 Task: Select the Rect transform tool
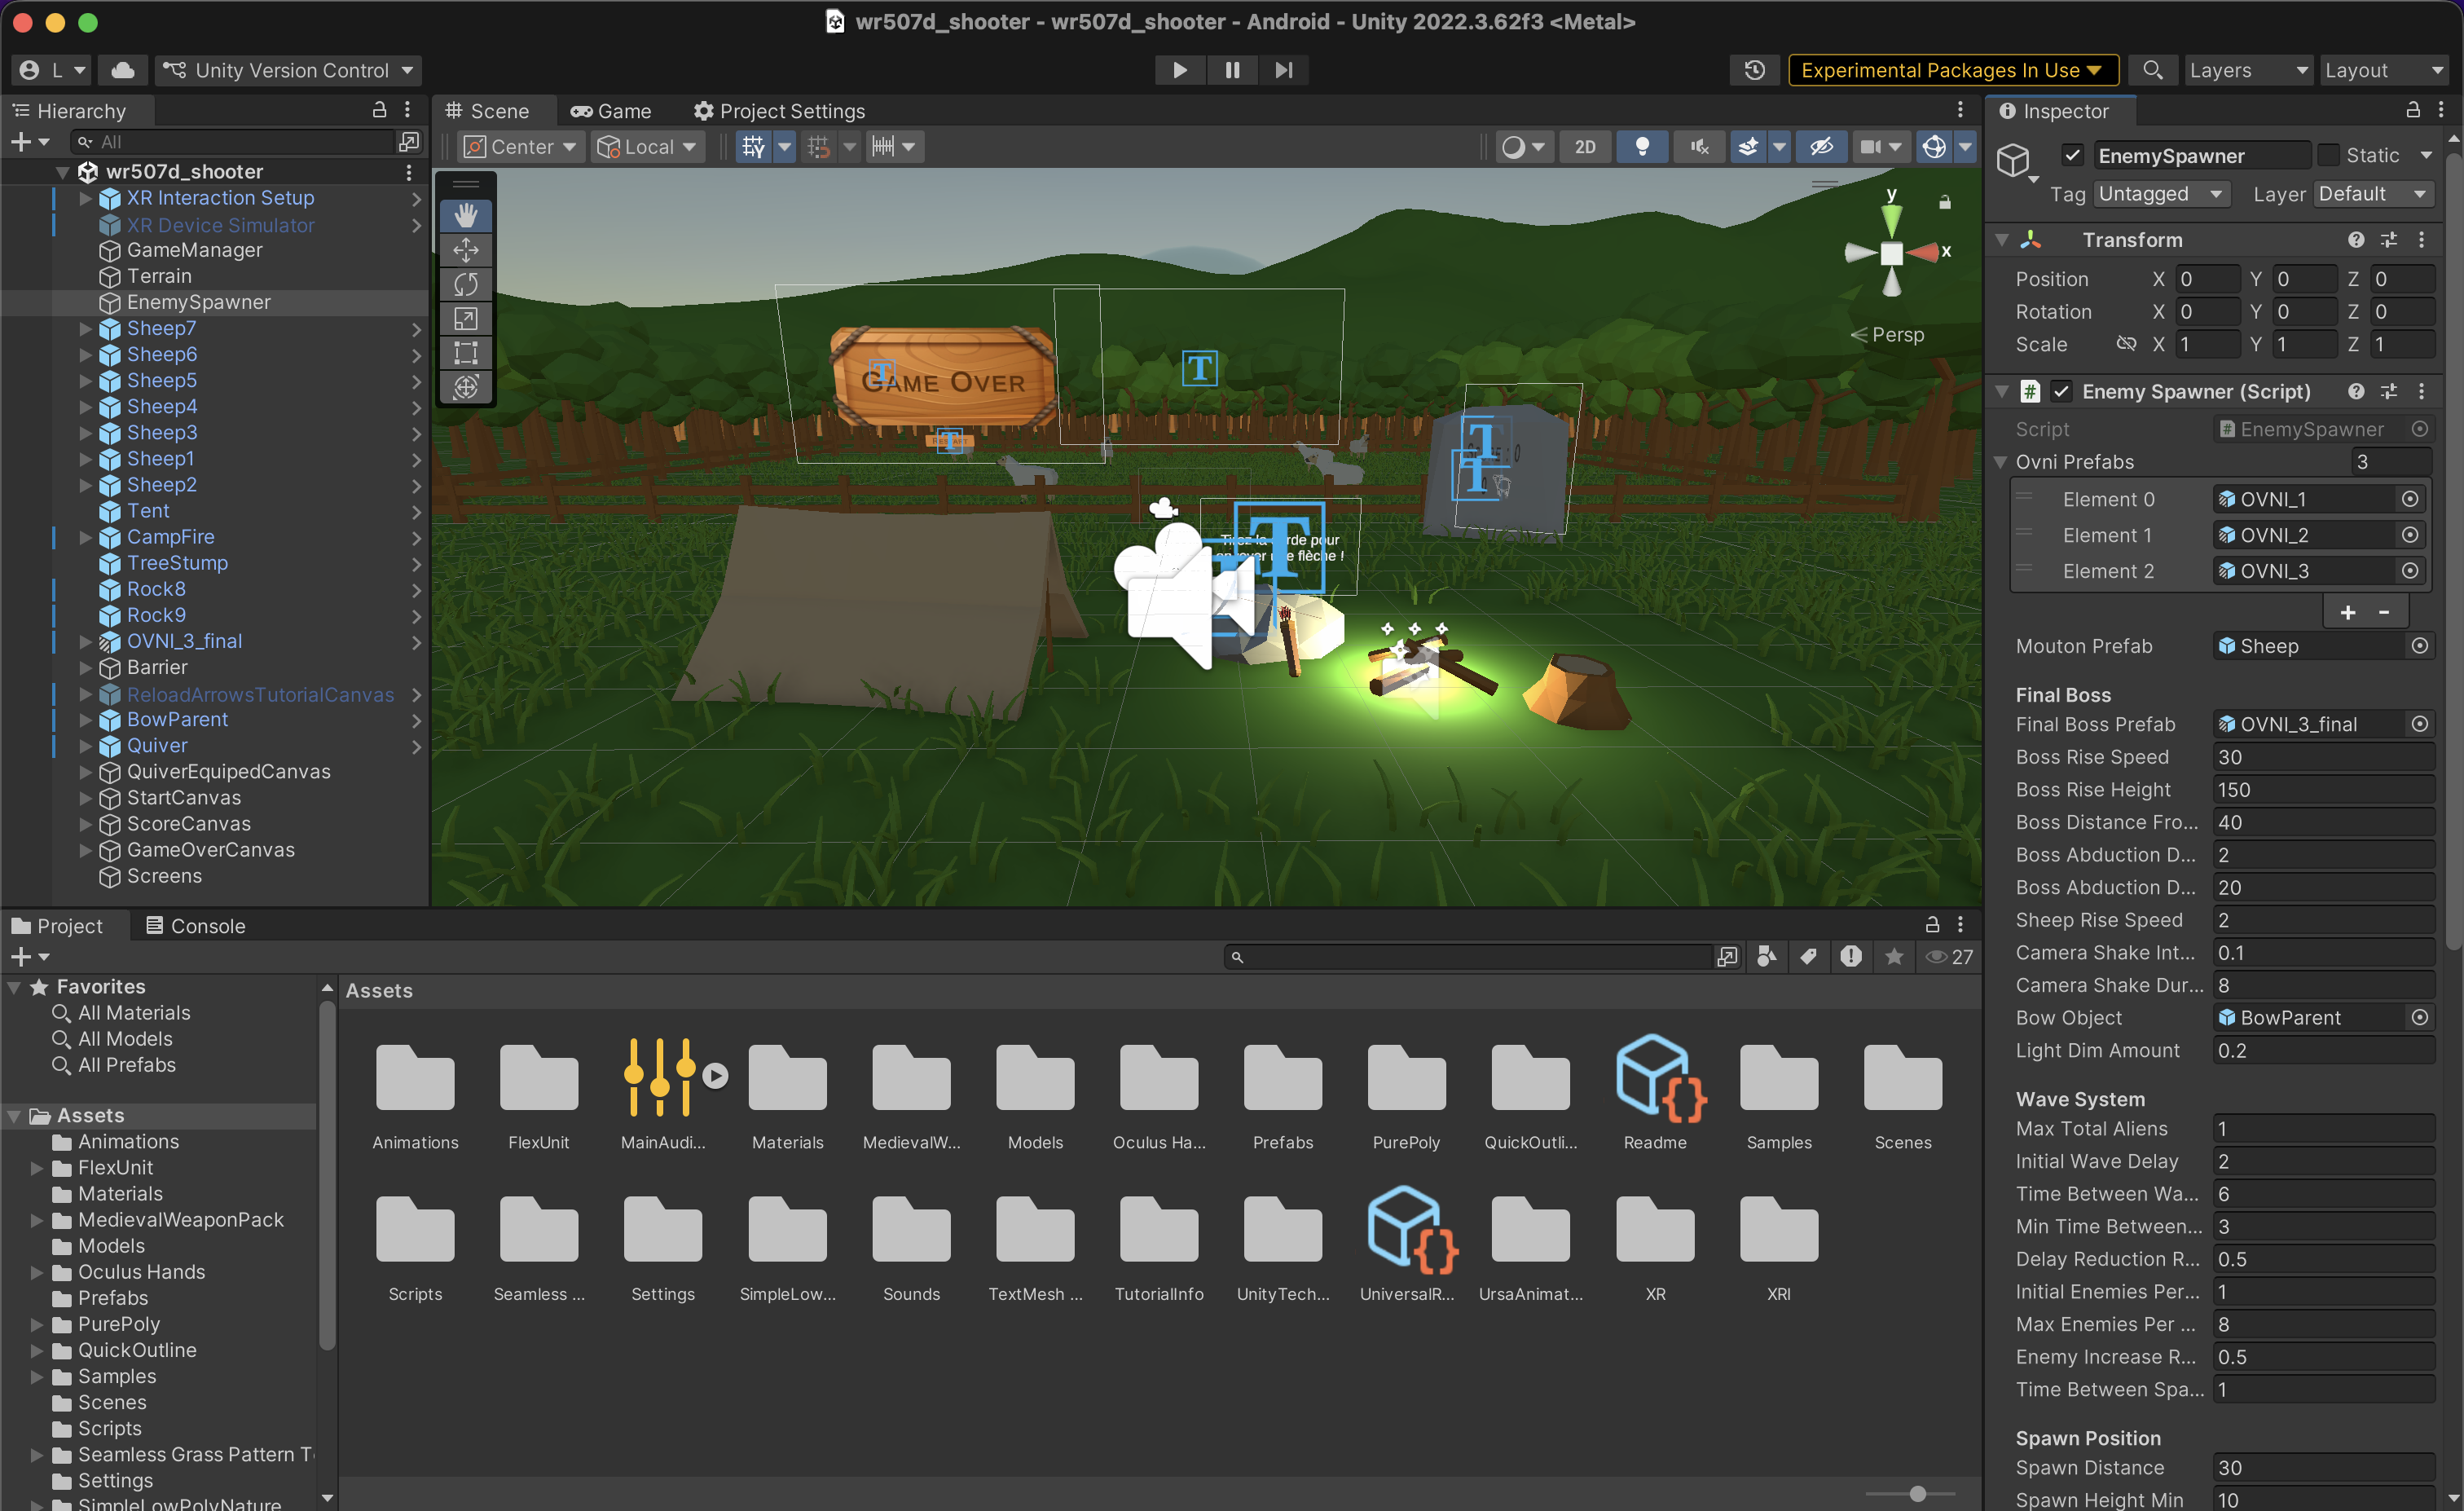click(x=466, y=352)
